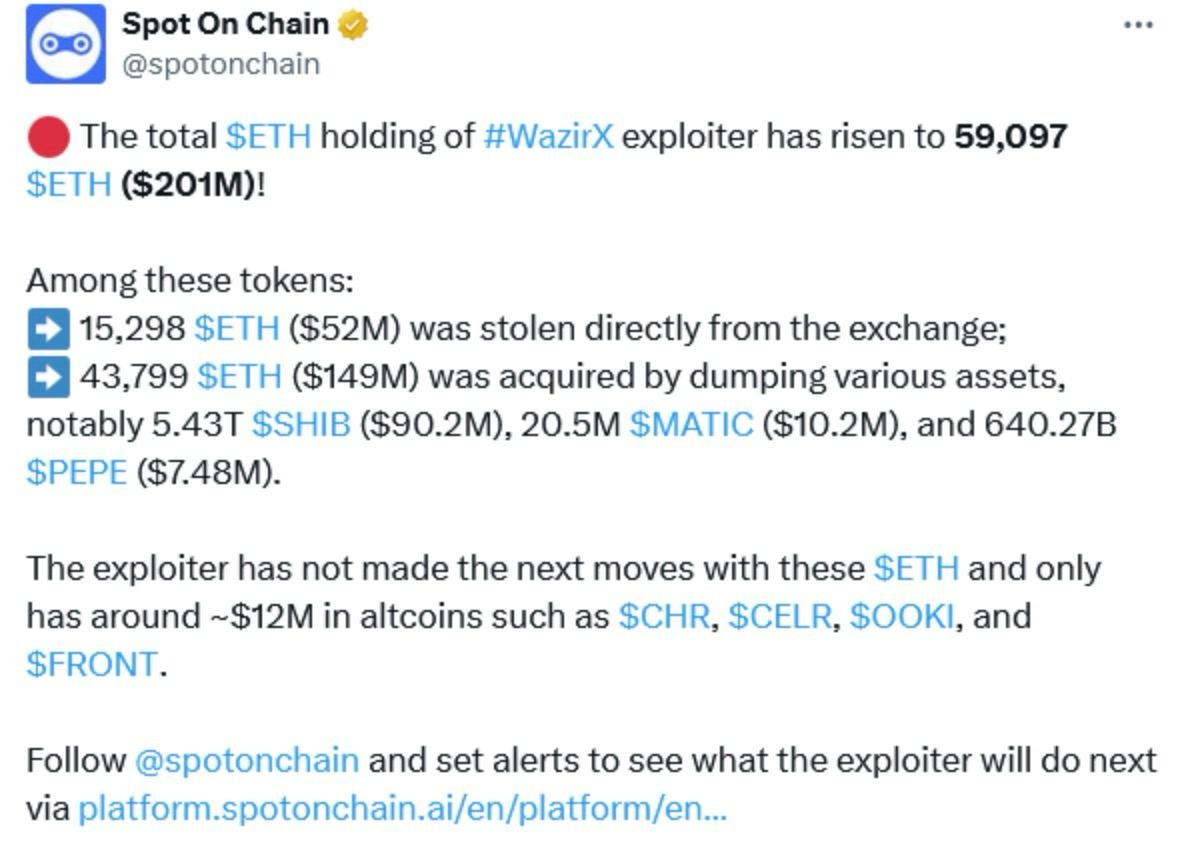Click $ETH cashtag after "The total"
The height and width of the screenshot is (850, 1180).
tap(269, 136)
